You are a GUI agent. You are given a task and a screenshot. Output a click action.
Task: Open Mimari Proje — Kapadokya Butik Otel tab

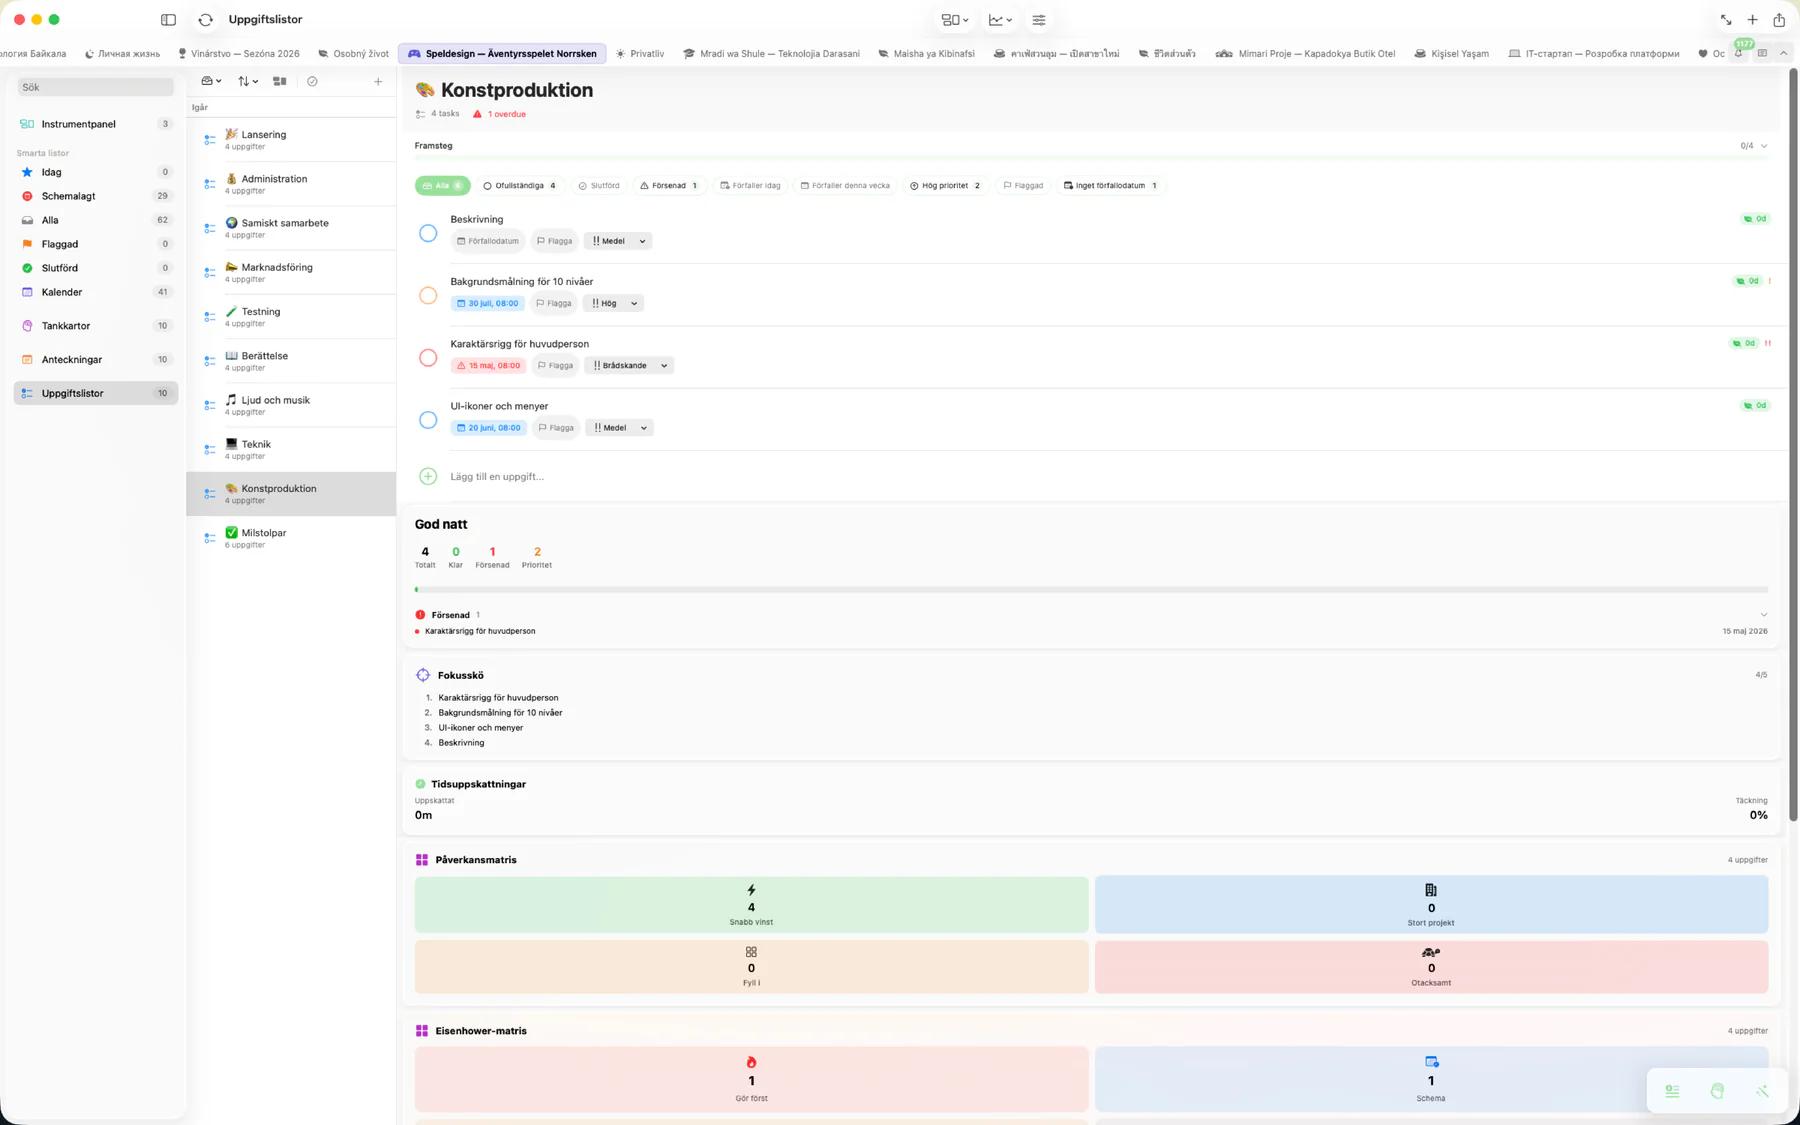click(1305, 54)
